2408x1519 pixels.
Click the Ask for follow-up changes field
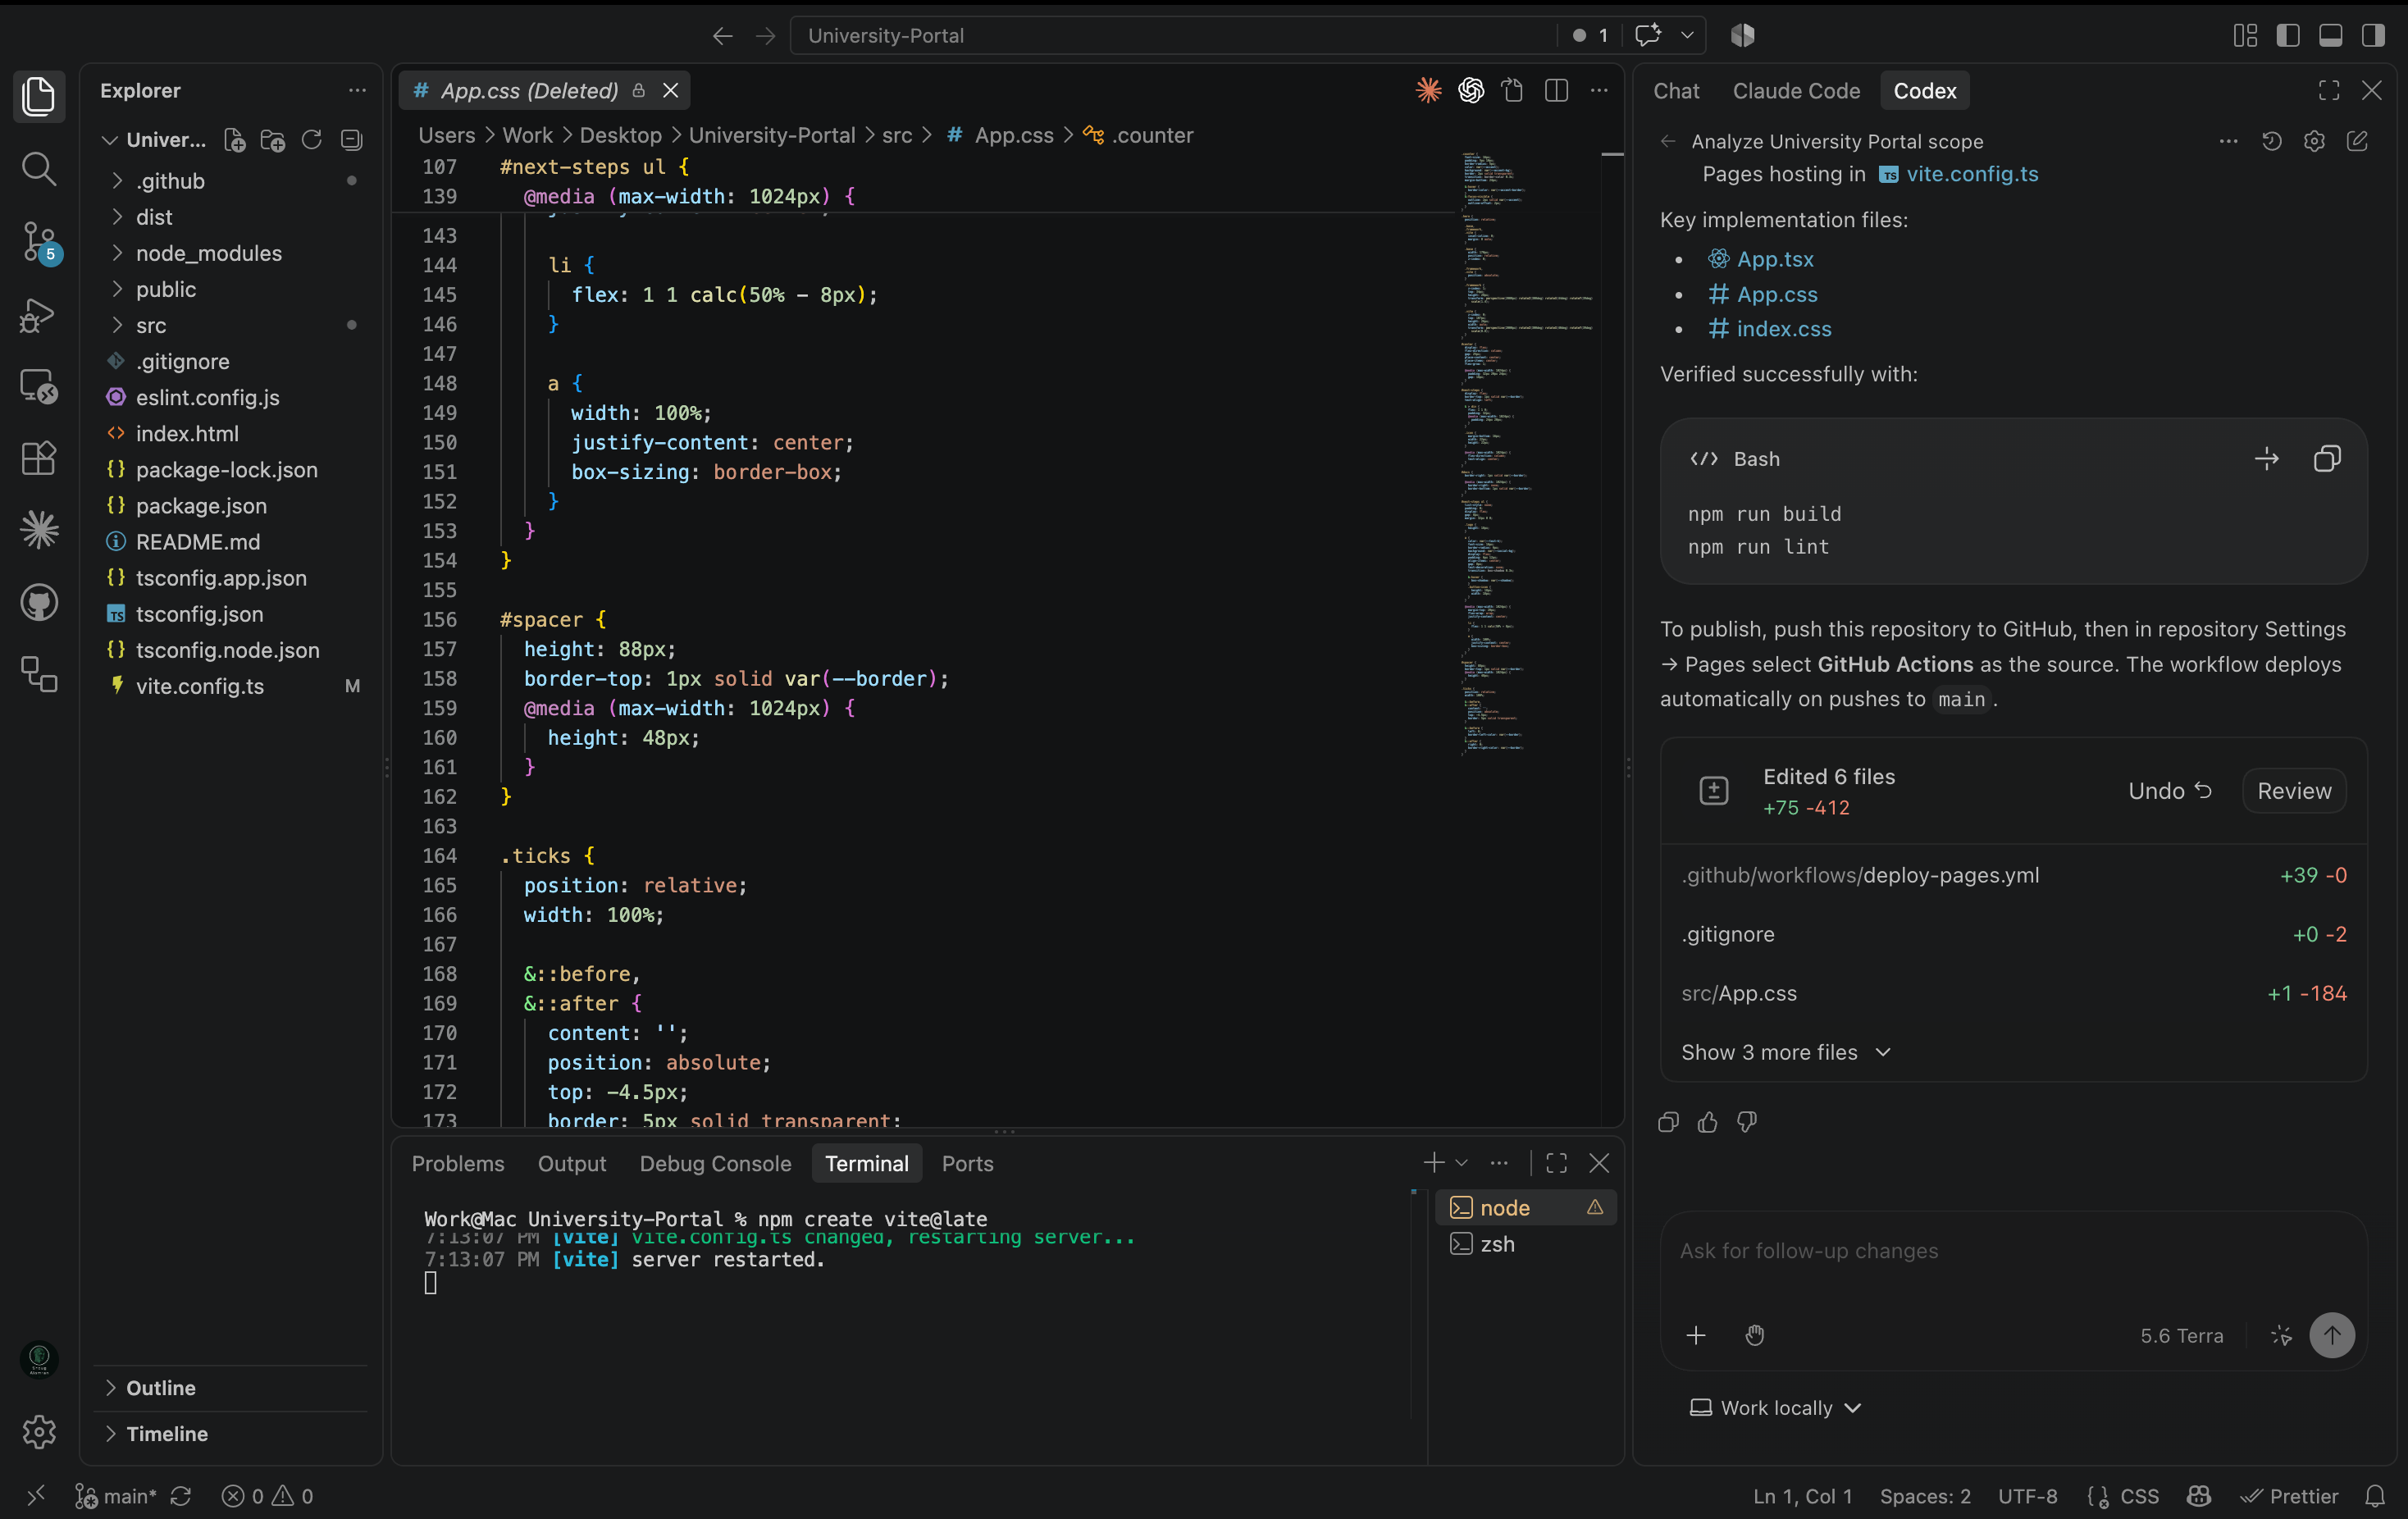click(x=2013, y=1251)
